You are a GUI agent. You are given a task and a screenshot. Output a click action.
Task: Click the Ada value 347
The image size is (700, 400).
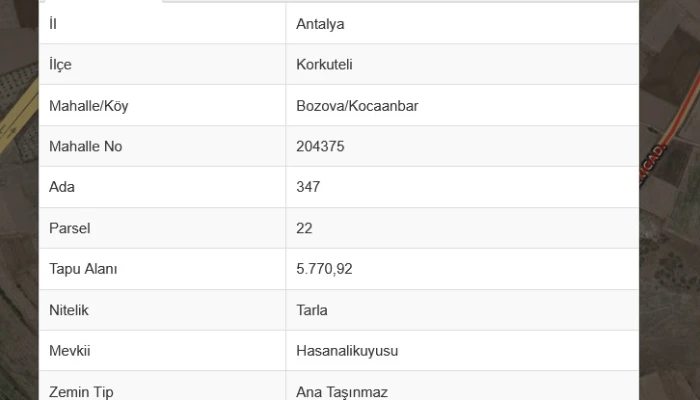click(308, 187)
